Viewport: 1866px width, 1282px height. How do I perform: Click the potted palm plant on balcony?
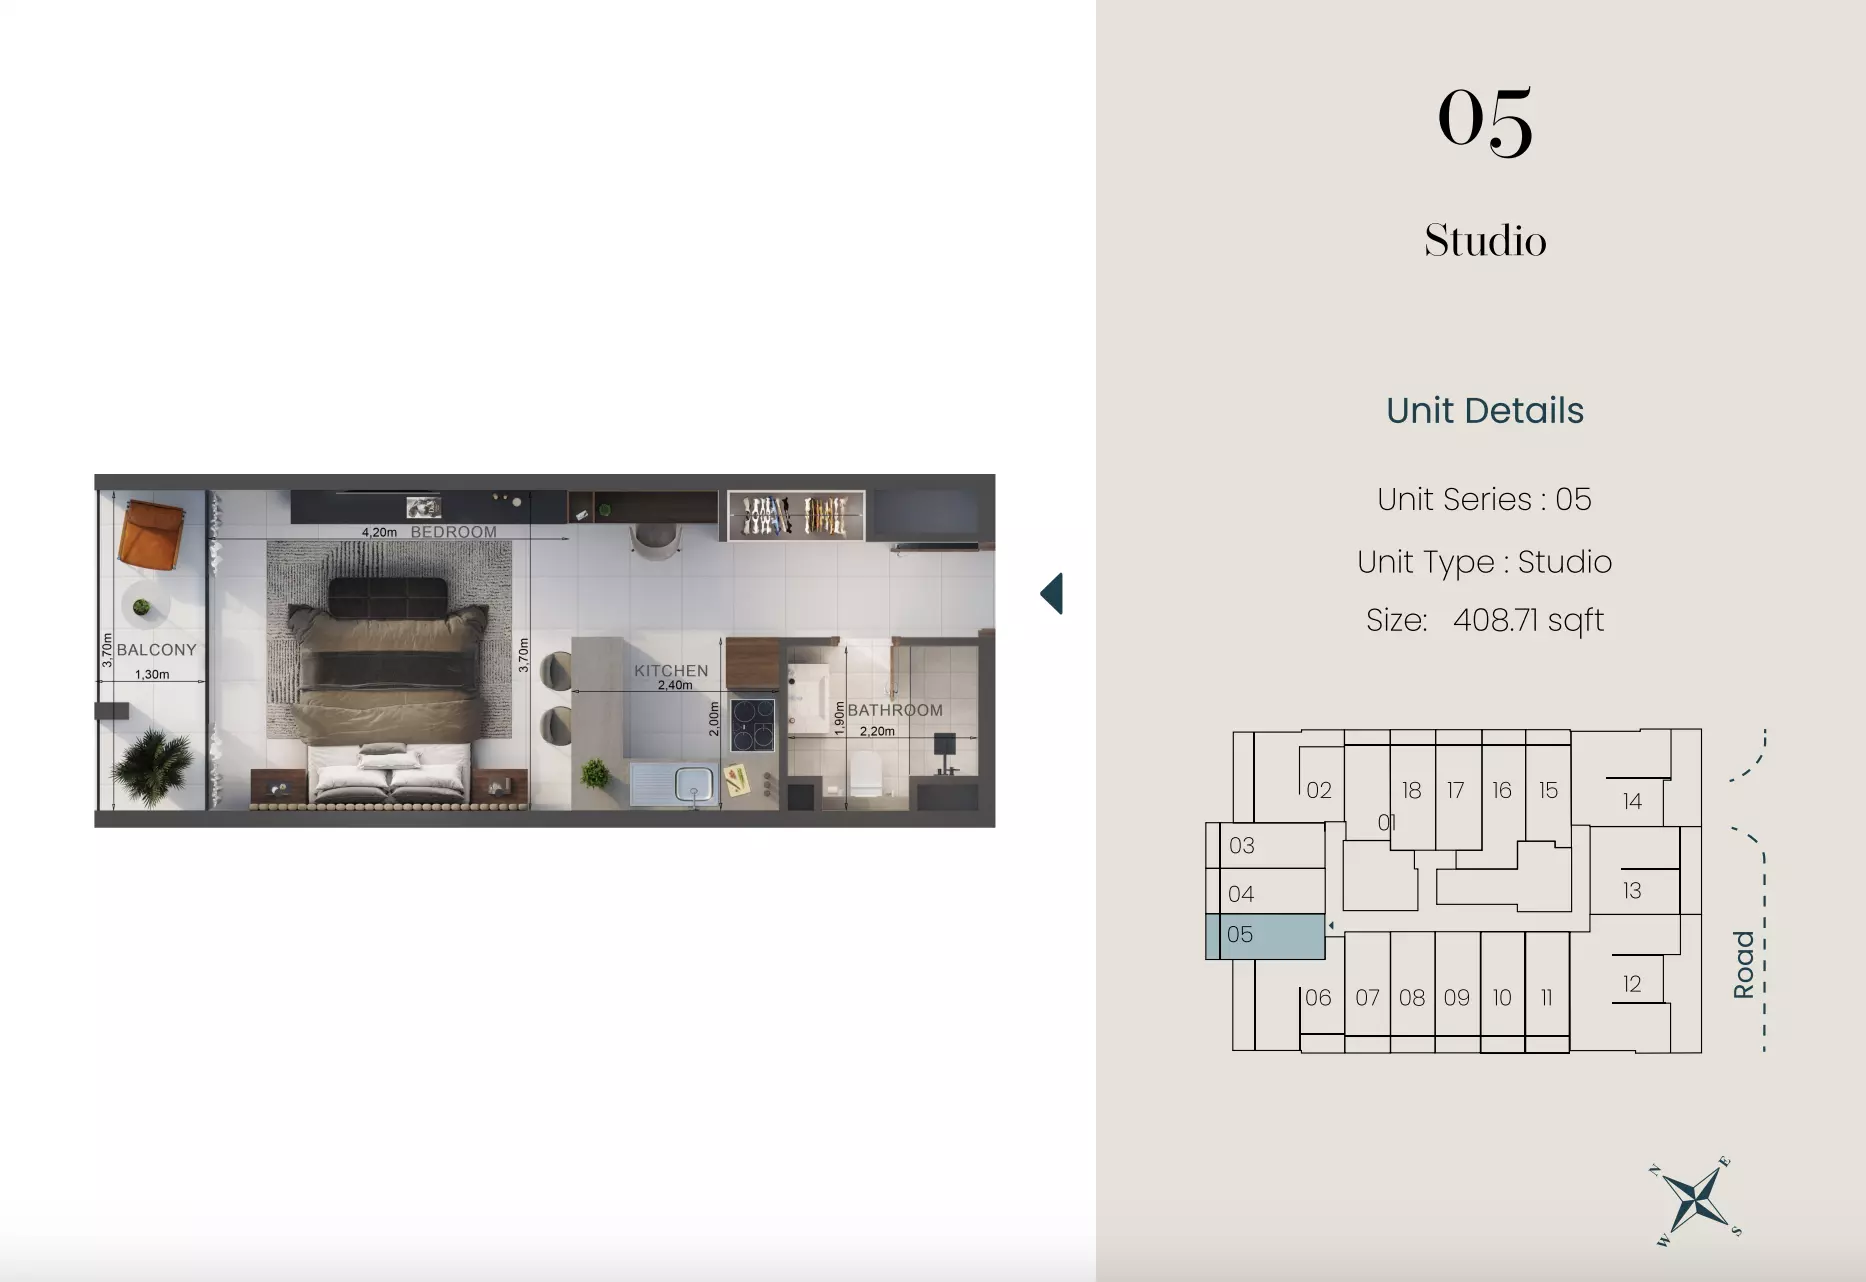pyautogui.click(x=152, y=766)
